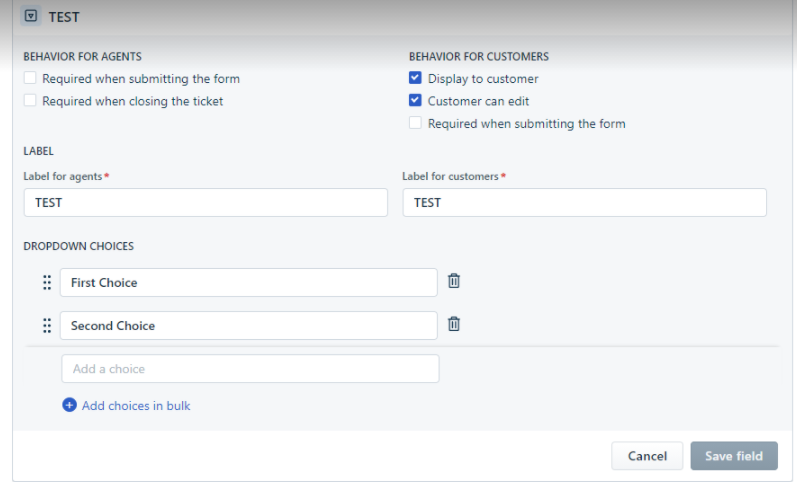Screen dimensions: 797x482
Task: Click the Label for agents input field
Action: coord(206,202)
